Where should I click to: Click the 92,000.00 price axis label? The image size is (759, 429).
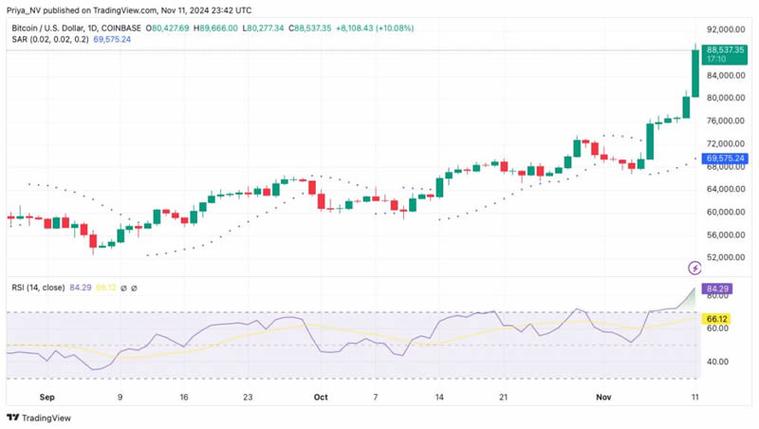pos(726,30)
